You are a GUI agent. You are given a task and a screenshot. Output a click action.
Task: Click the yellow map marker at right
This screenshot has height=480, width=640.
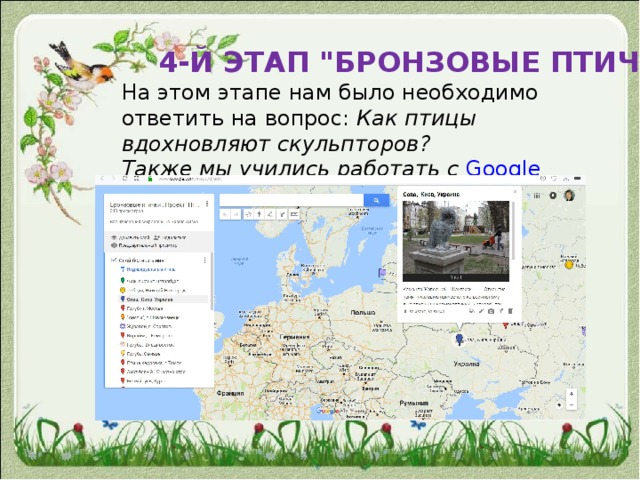click(569, 264)
